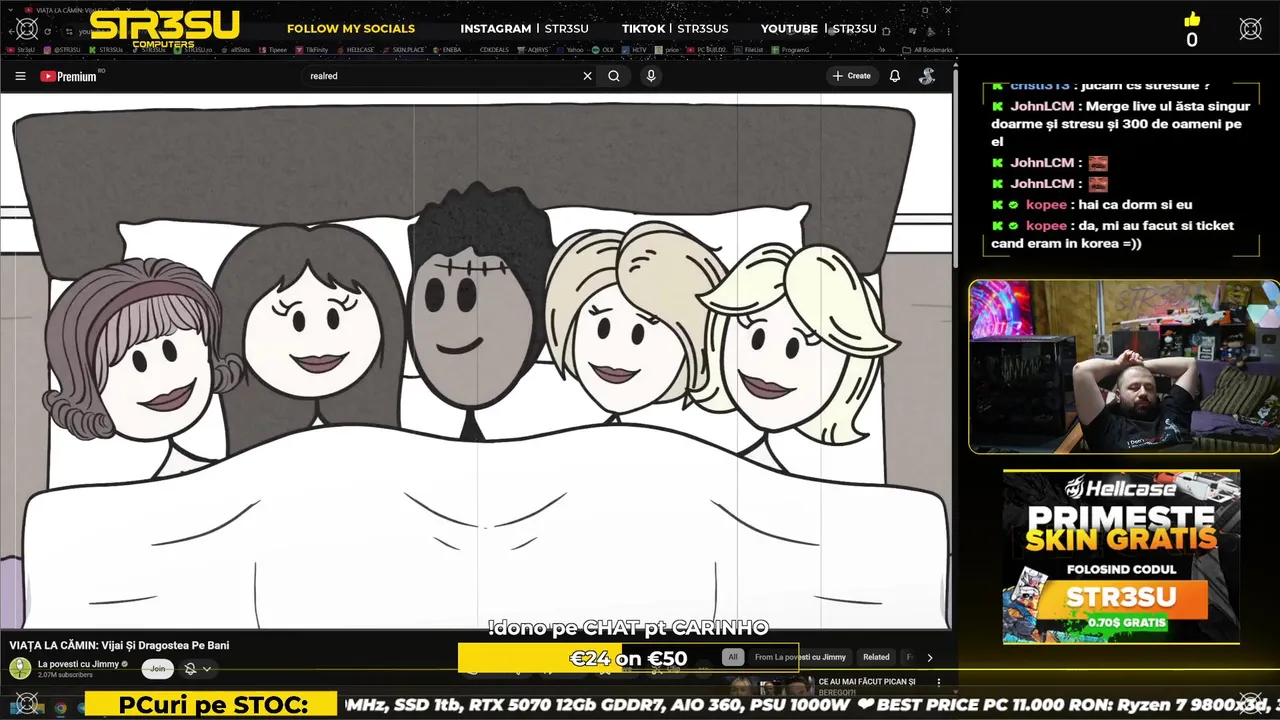Click the 'PCuri pe STOC:' ticker label

[212, 705]
